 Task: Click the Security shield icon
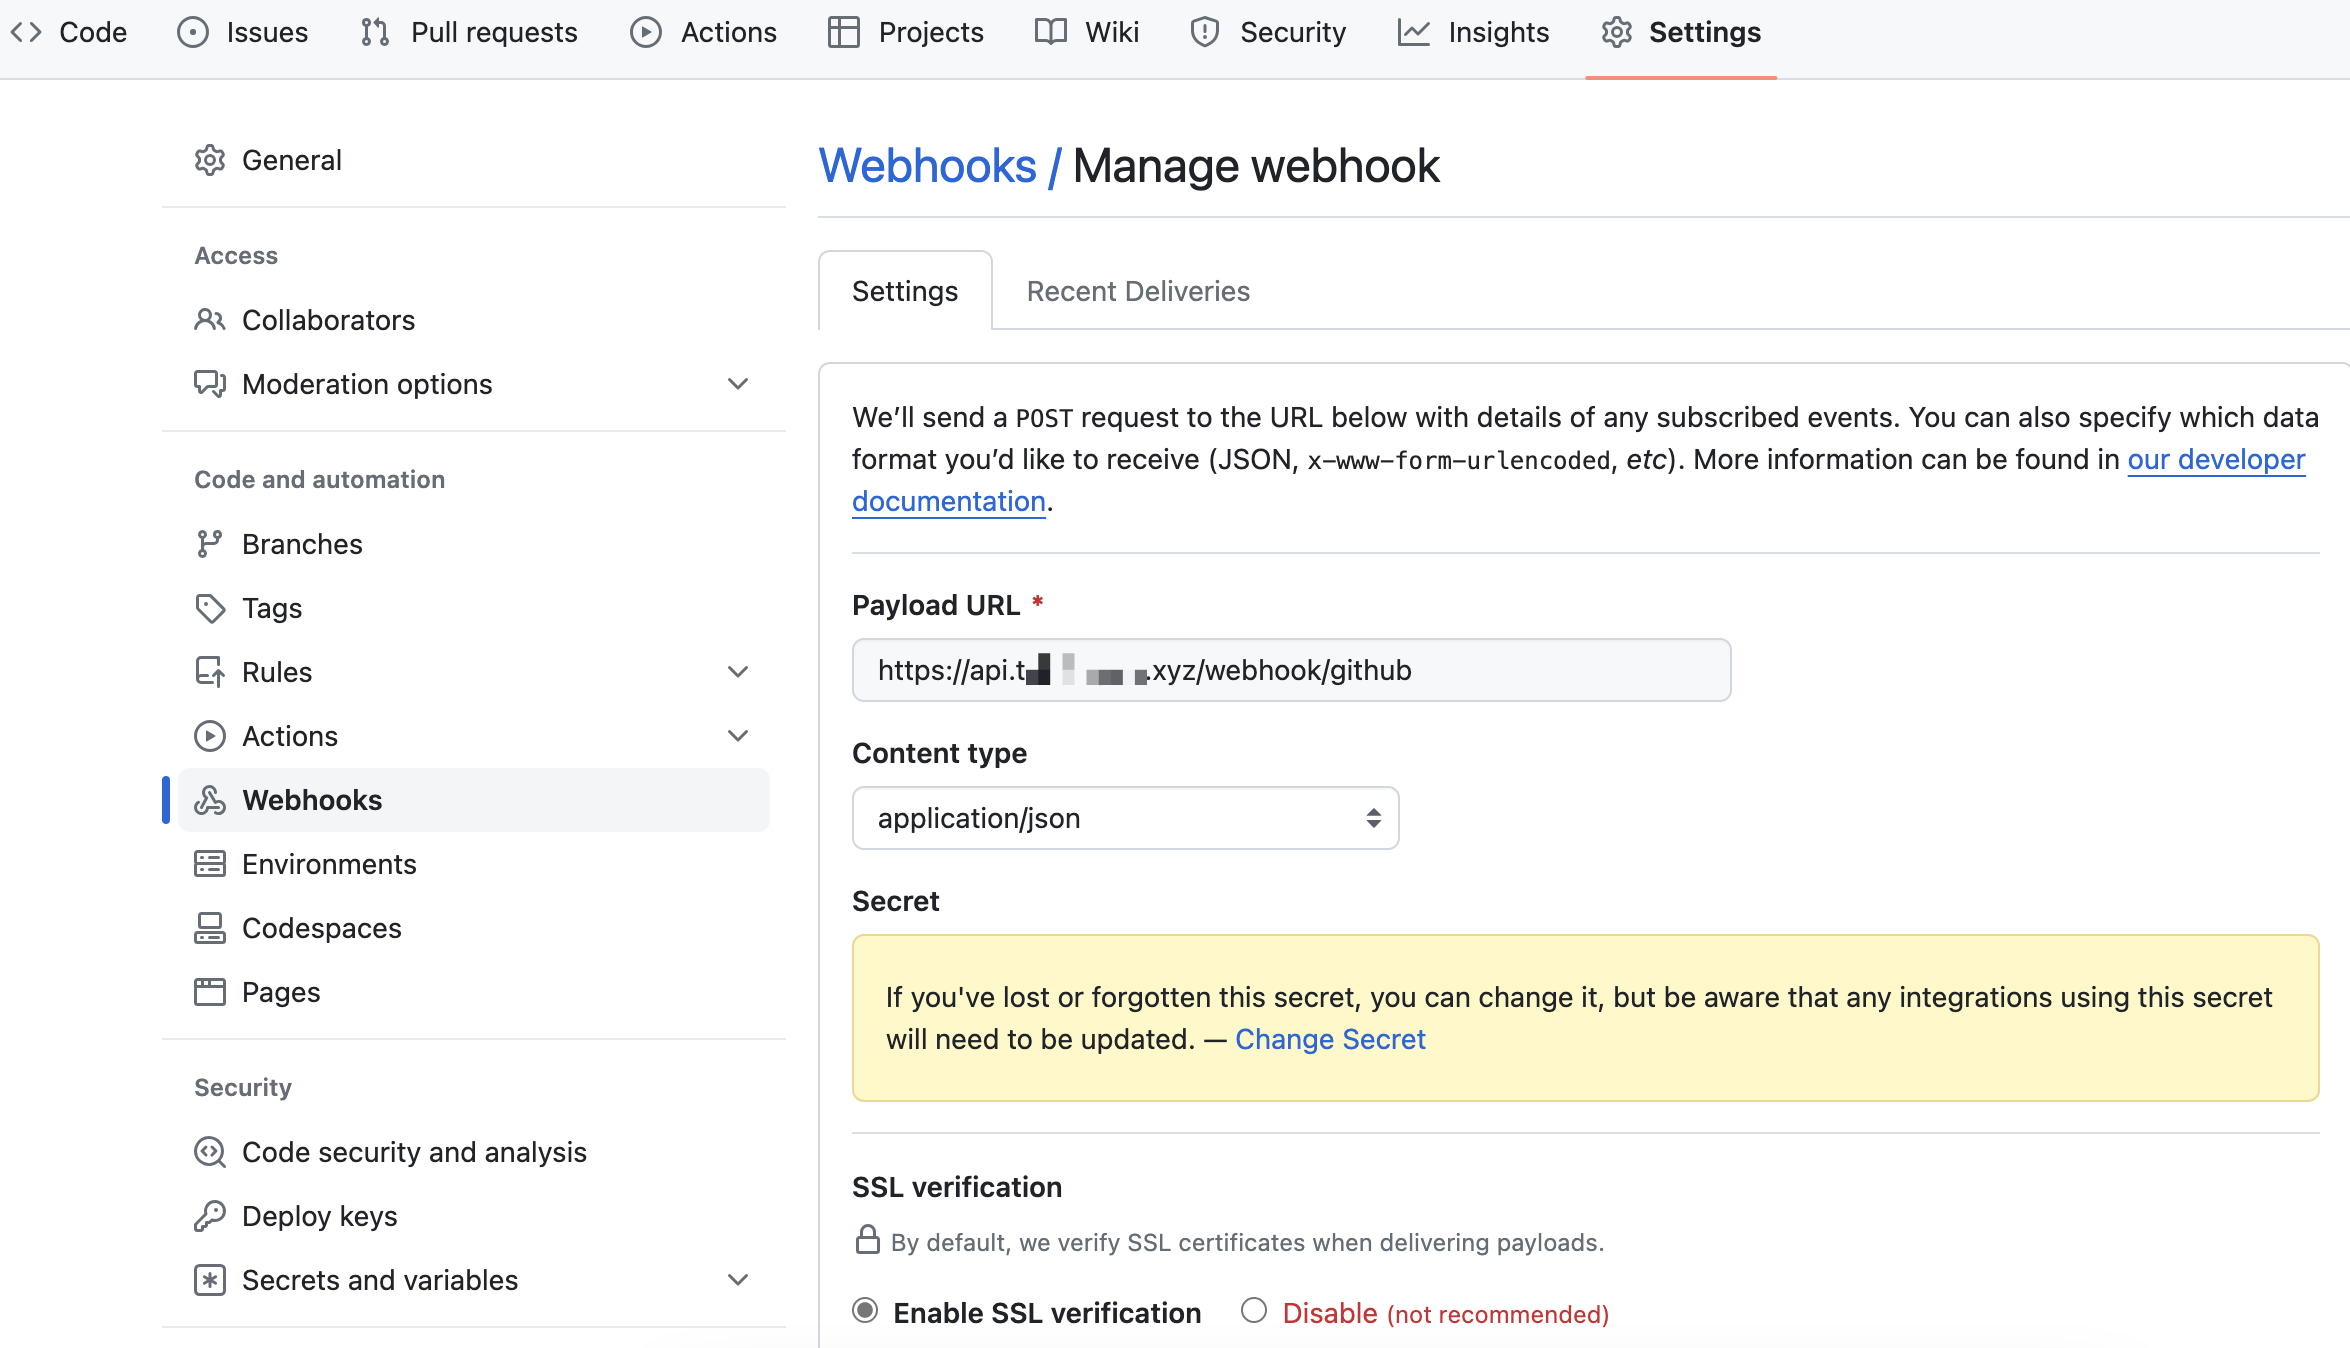1205,32
